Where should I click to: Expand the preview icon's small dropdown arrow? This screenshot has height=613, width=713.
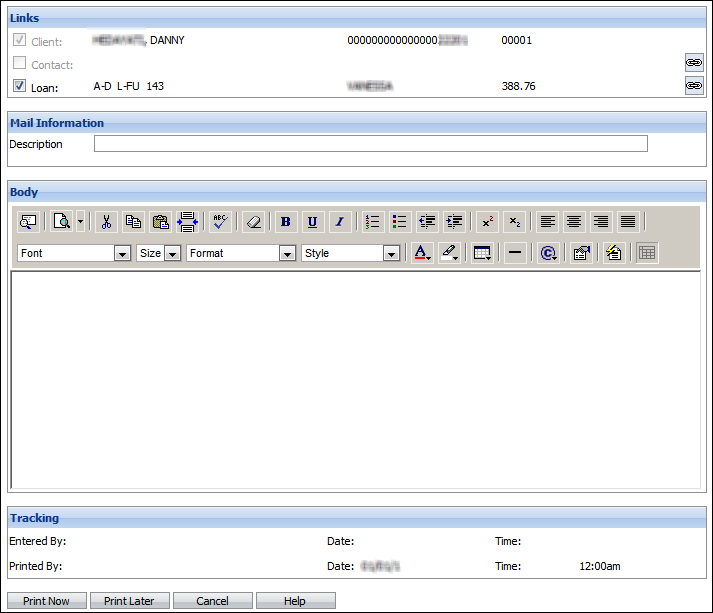(x=80, y=222)
